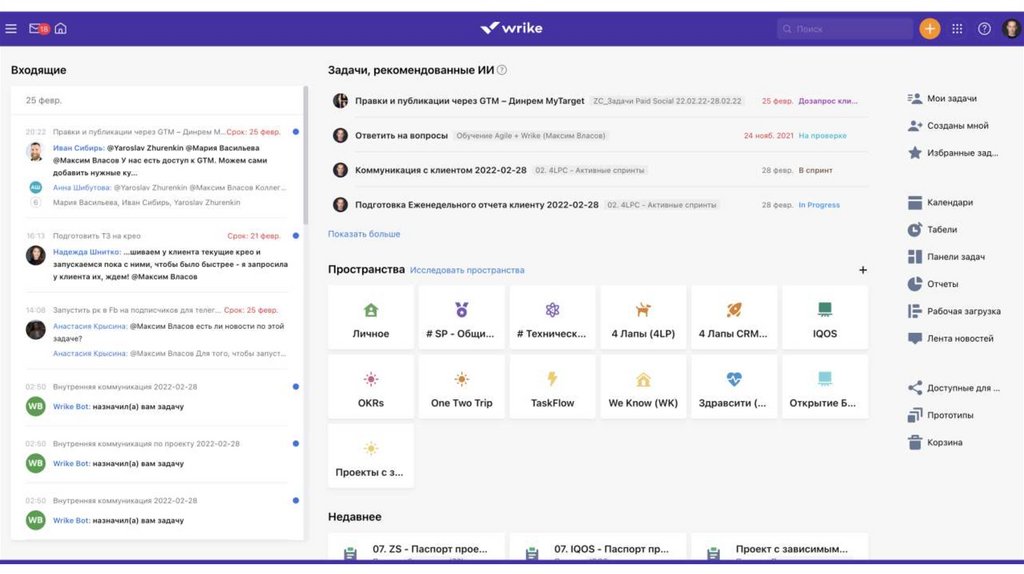This screenshot has width=1024, height=574.
Task: Go to the Home icon
Action: (x=61, y=29)
